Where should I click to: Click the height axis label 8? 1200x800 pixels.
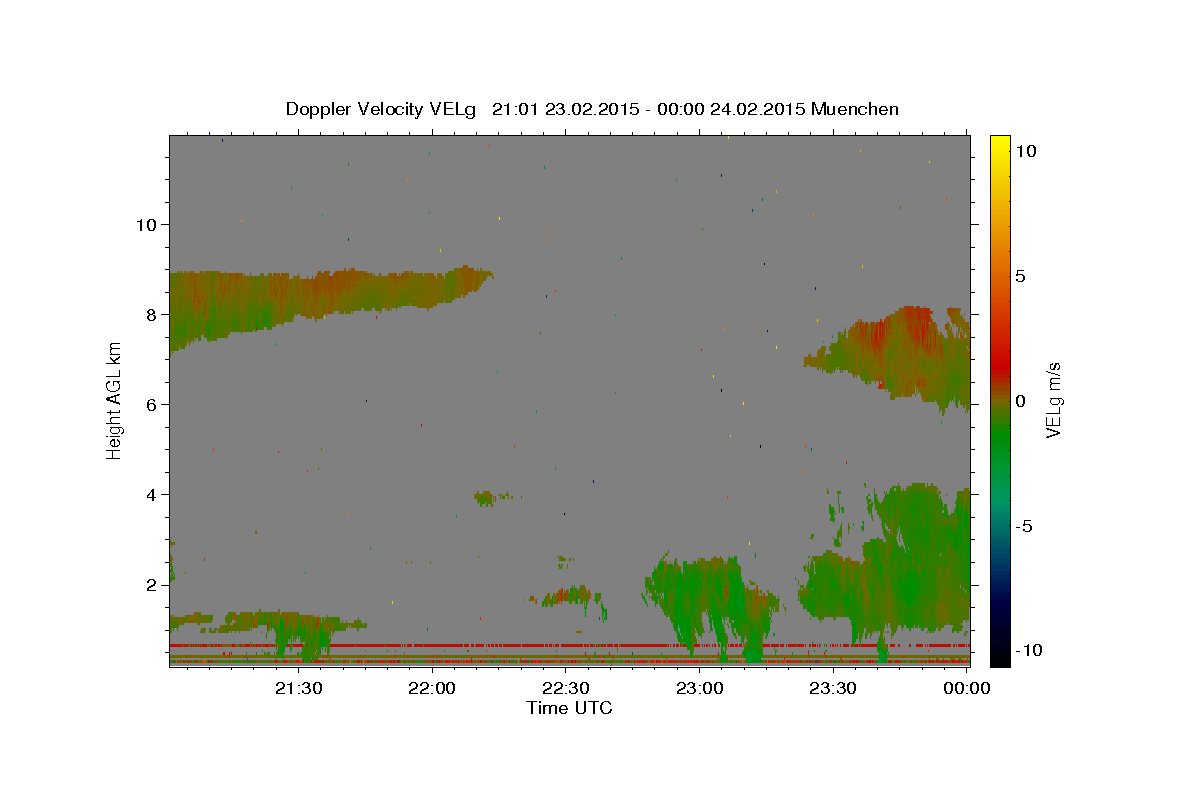(x=152, y=314)
